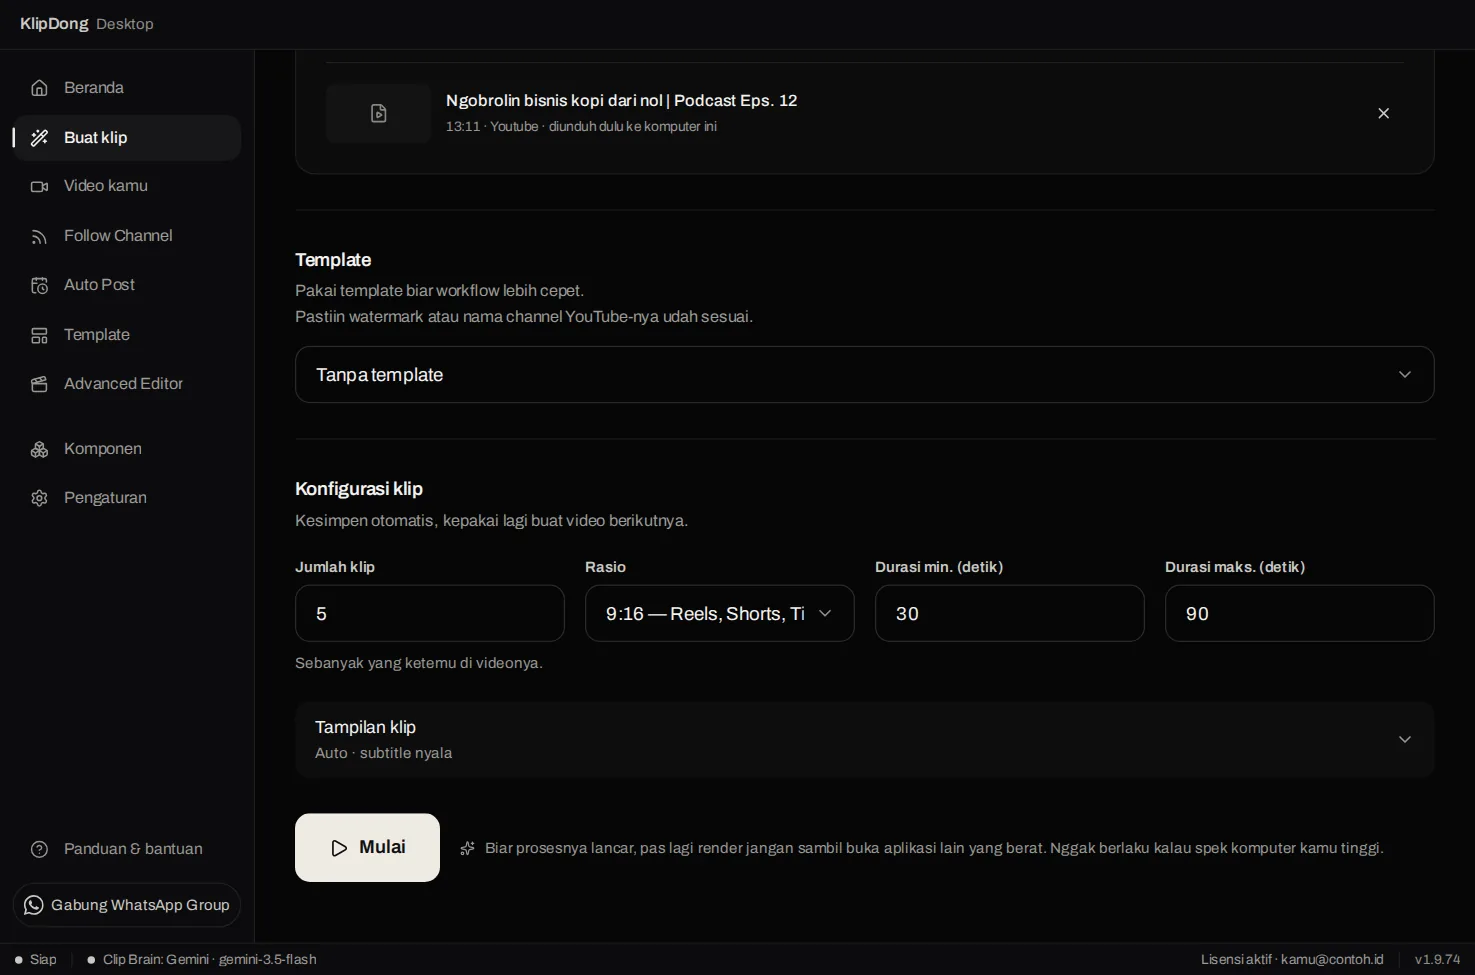The width and height of the screenshot is (1475, 975).
Task: Click the Siap status indicator
Action: [x=36, y=959]
